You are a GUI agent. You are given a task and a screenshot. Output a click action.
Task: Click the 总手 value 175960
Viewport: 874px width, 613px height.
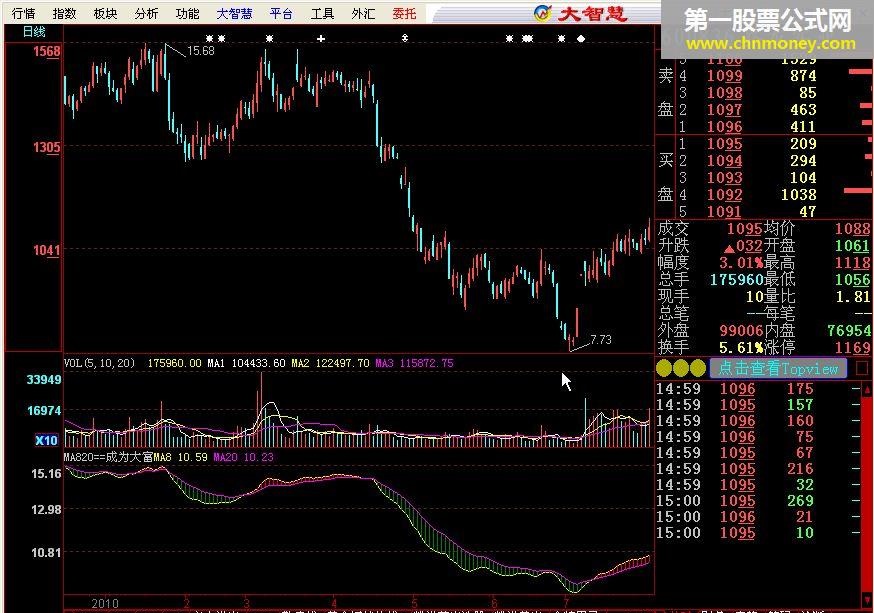pos(736,280)
